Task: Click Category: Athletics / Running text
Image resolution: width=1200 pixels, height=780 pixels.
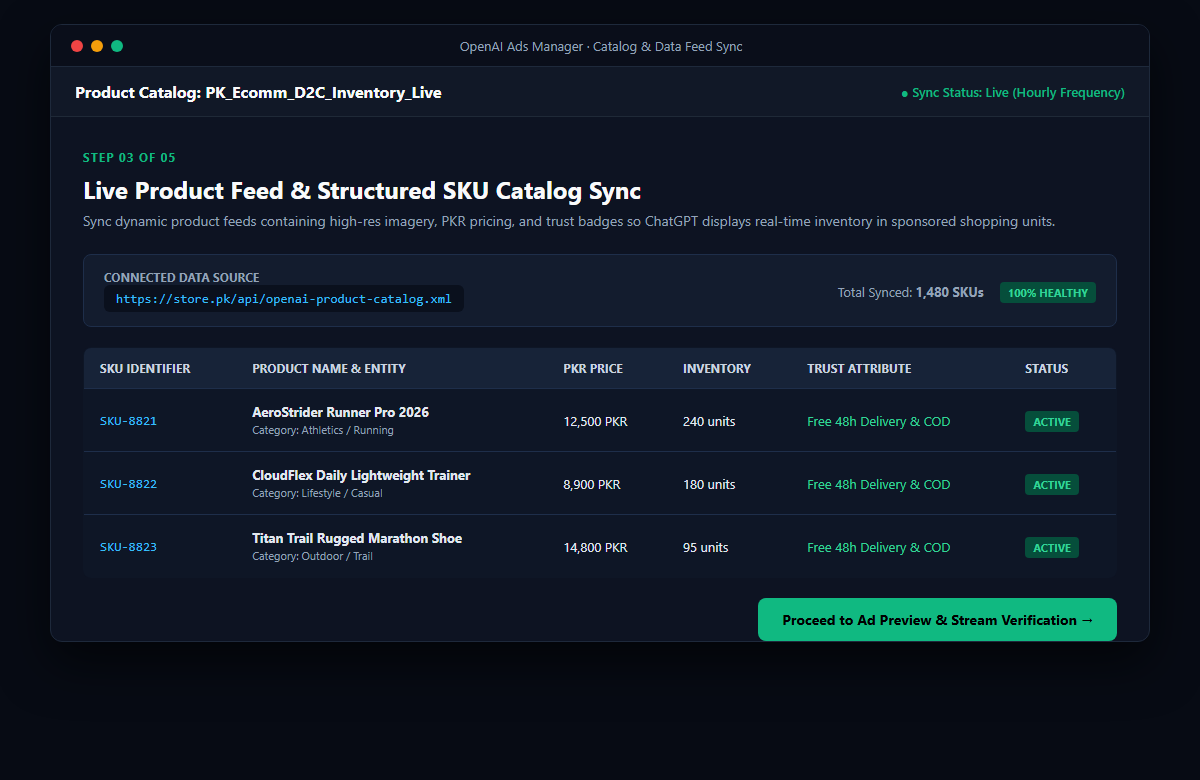Action: click(323, 431)
